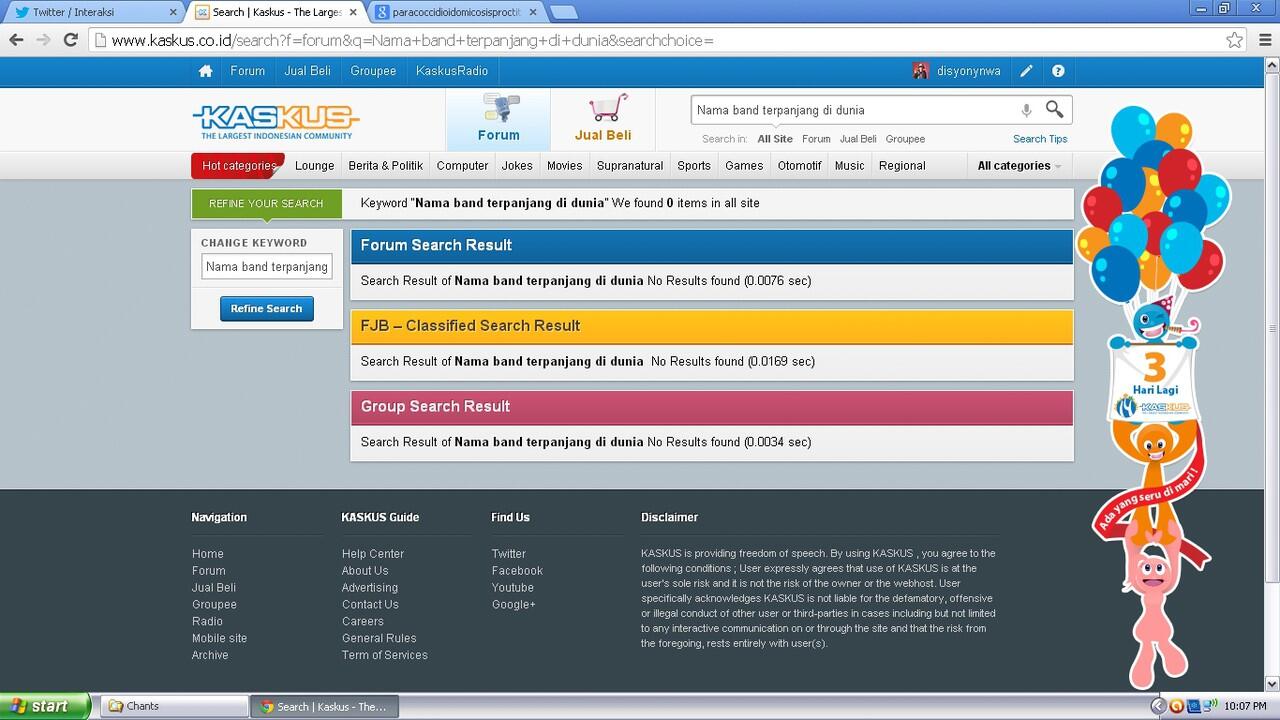1280x720 pixels.
Task: Click the Change Keyword input field
Action: (x=267, y=267)
